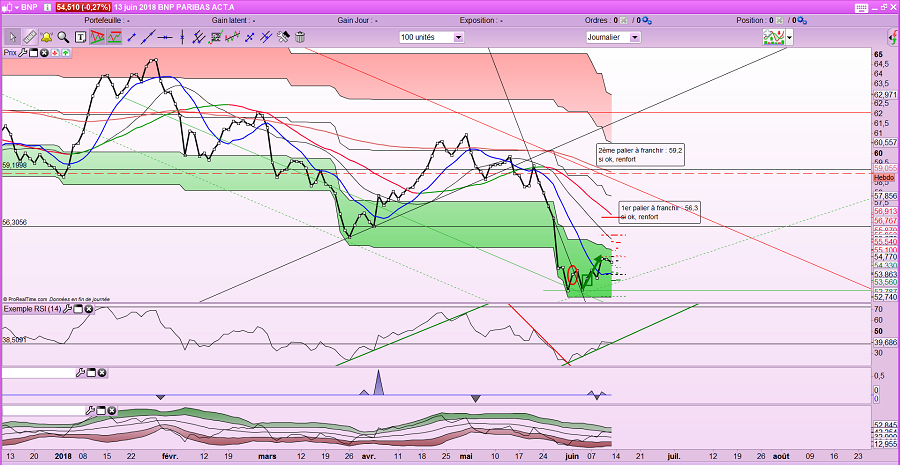This screenshot has width=900, height=465.
Task: Choose the text annotation tool
Action: click(80, 37)
